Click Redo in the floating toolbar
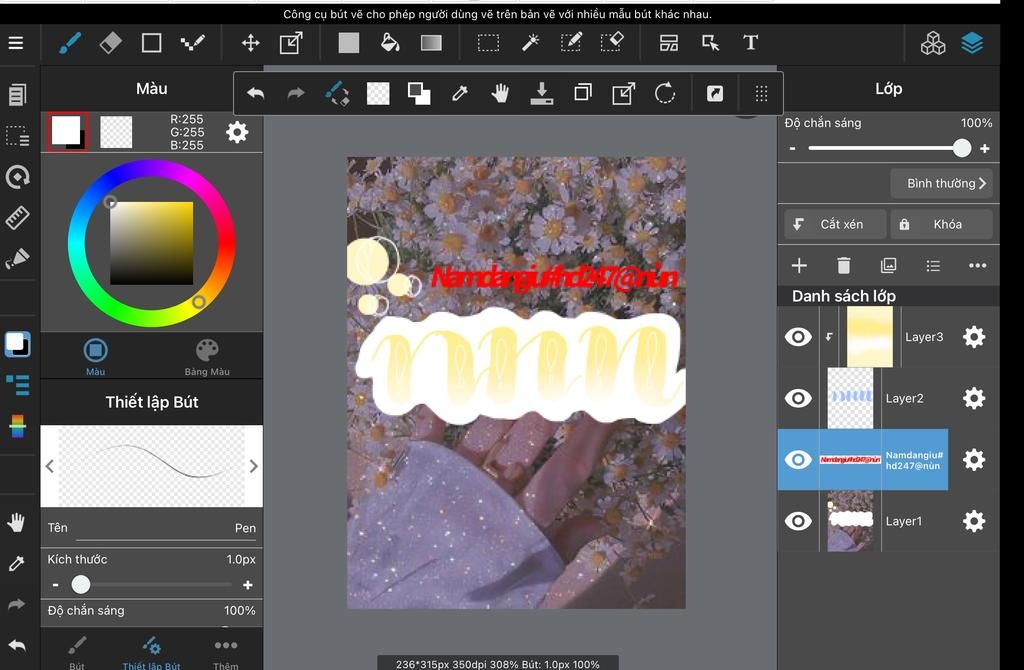This screenshot has height=670, width=1024. click(x=296, y=94)
